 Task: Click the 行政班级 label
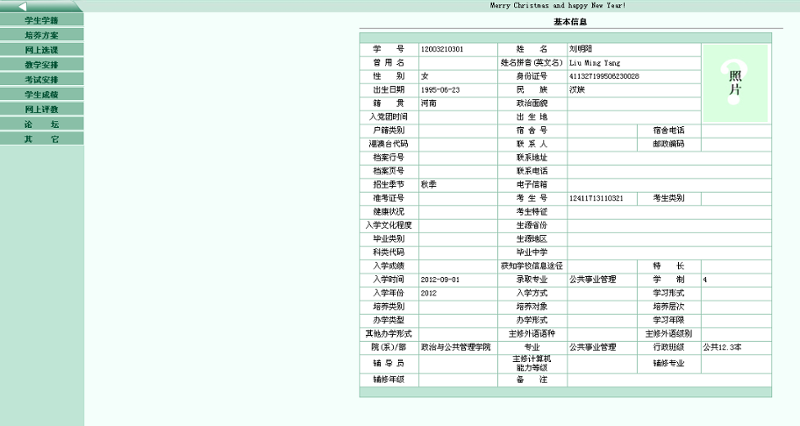point(669,347)
